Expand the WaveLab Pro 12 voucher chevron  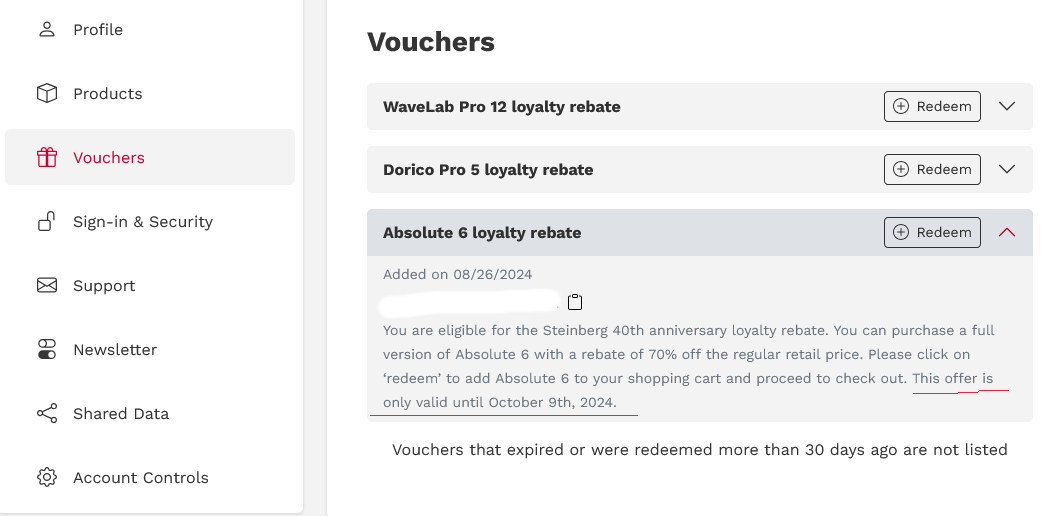point(1007,106)
